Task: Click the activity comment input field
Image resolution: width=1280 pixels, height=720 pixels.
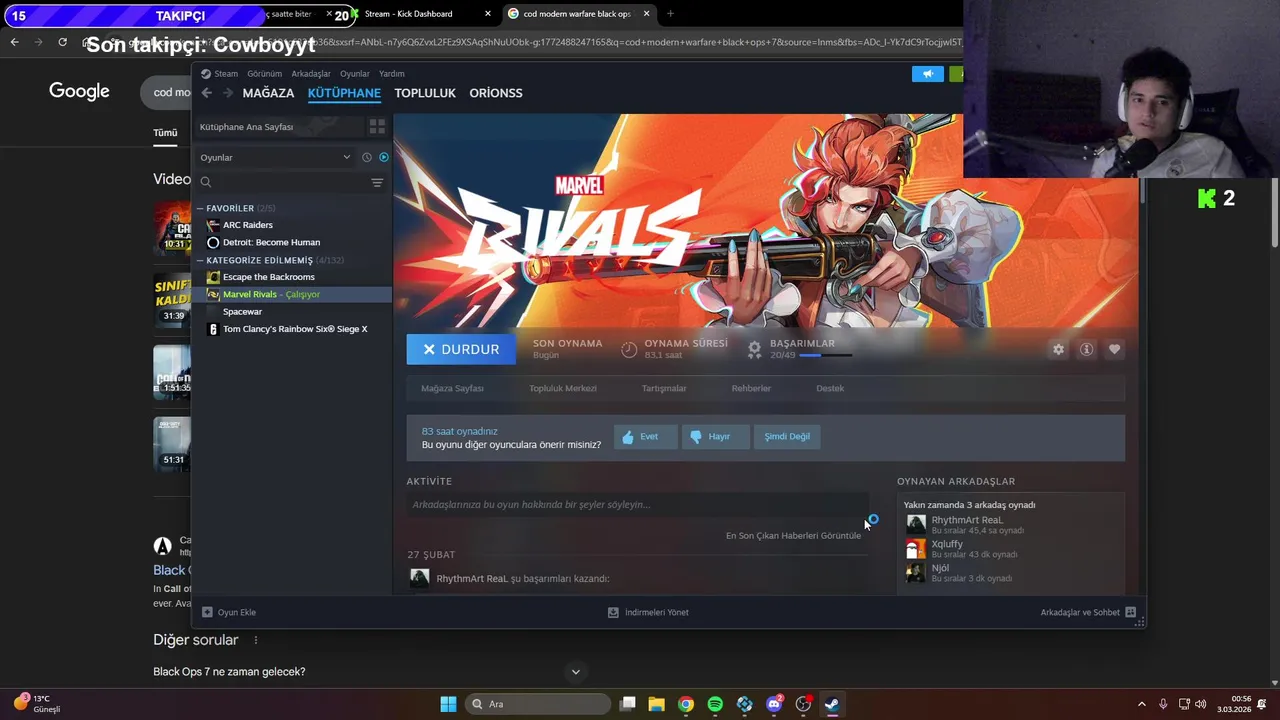Action: tap(637, 505)
